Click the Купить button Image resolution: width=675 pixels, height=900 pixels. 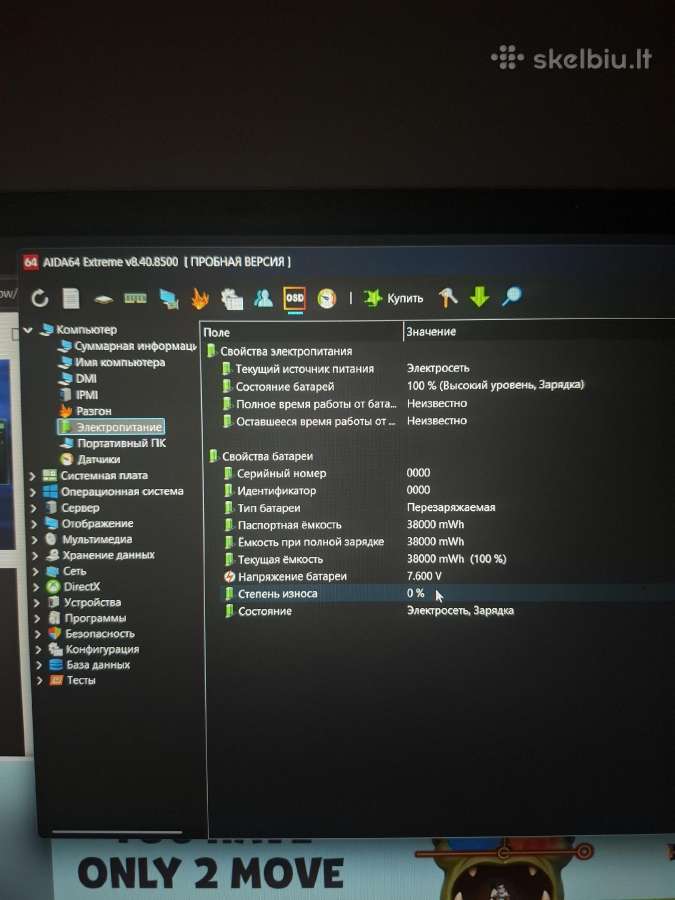[394, 298]
